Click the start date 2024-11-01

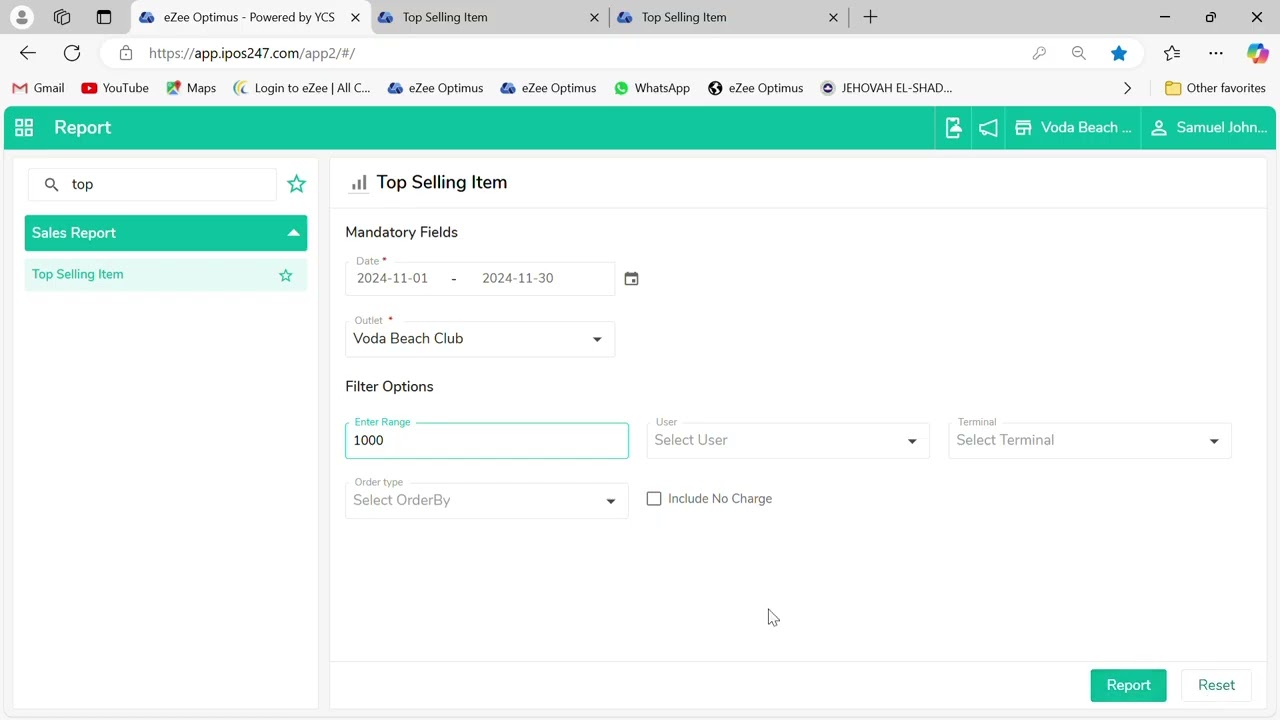(x=392, y=278)
